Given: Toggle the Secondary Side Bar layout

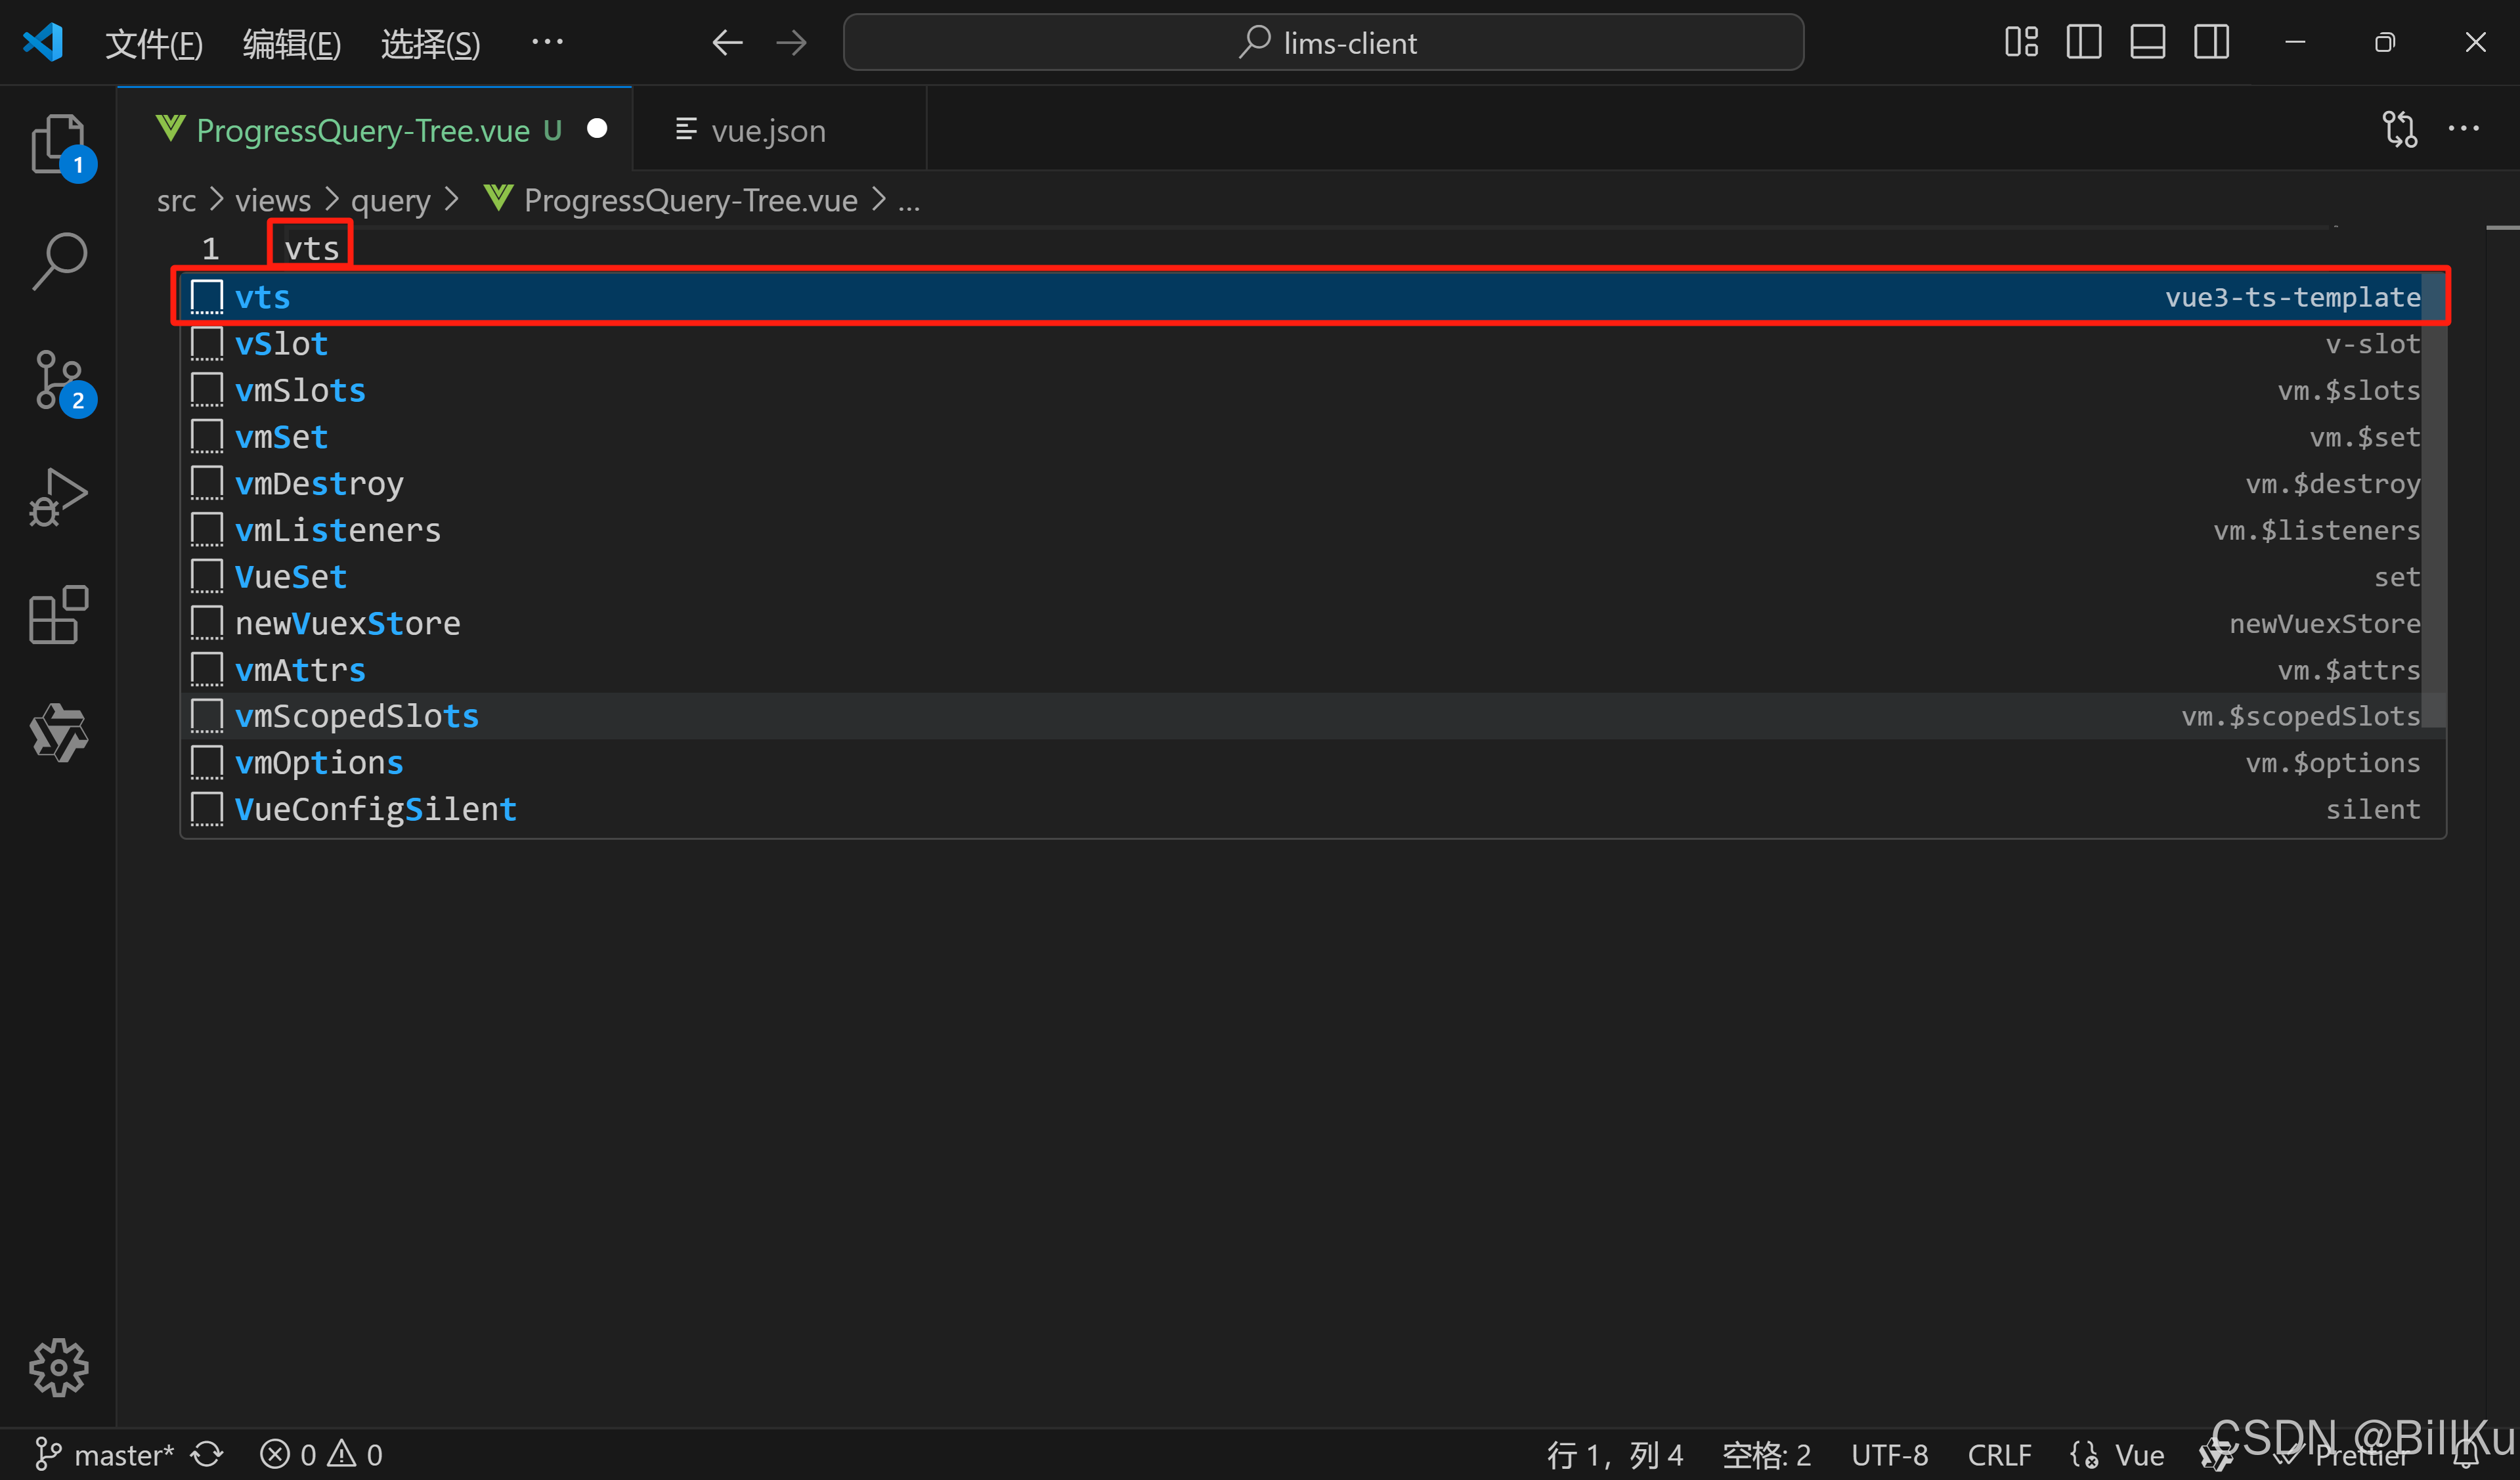Looking at the screenshot, I should (2211, 42).
